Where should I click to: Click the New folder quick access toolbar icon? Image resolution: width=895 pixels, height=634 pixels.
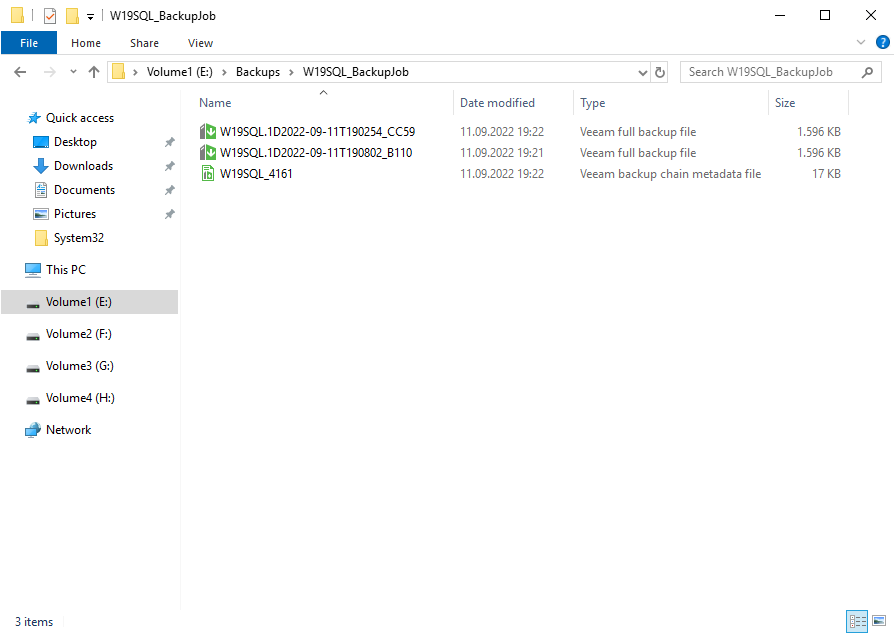coord(72,16)
